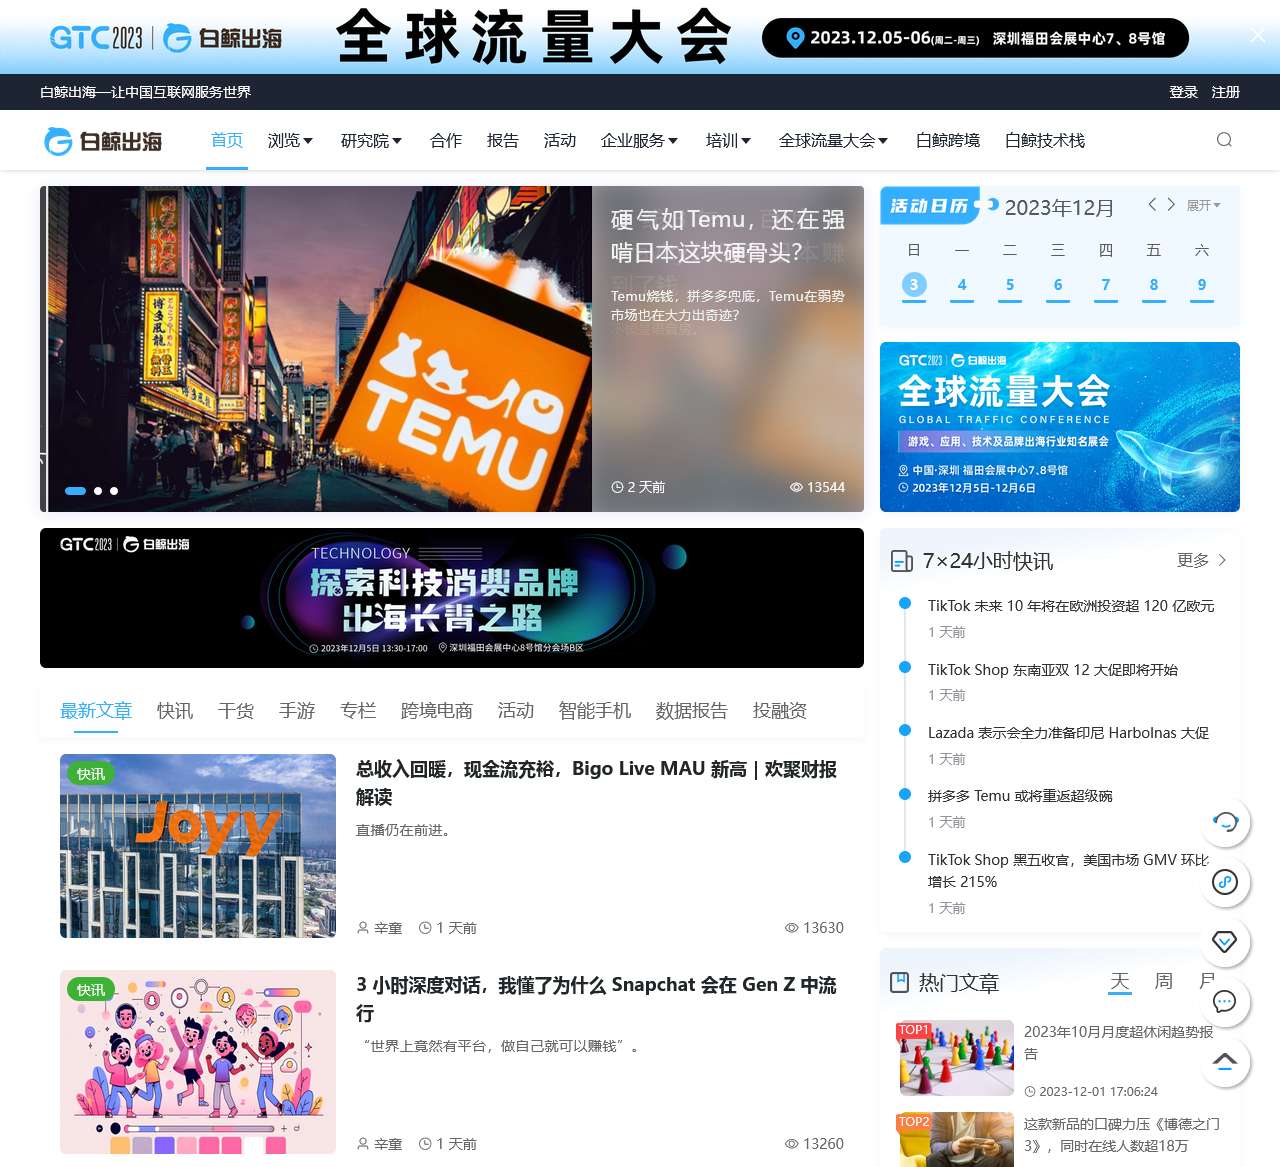Click the 注册 registration link
Screen dimensions: 1280x1167
point(1224,91)
